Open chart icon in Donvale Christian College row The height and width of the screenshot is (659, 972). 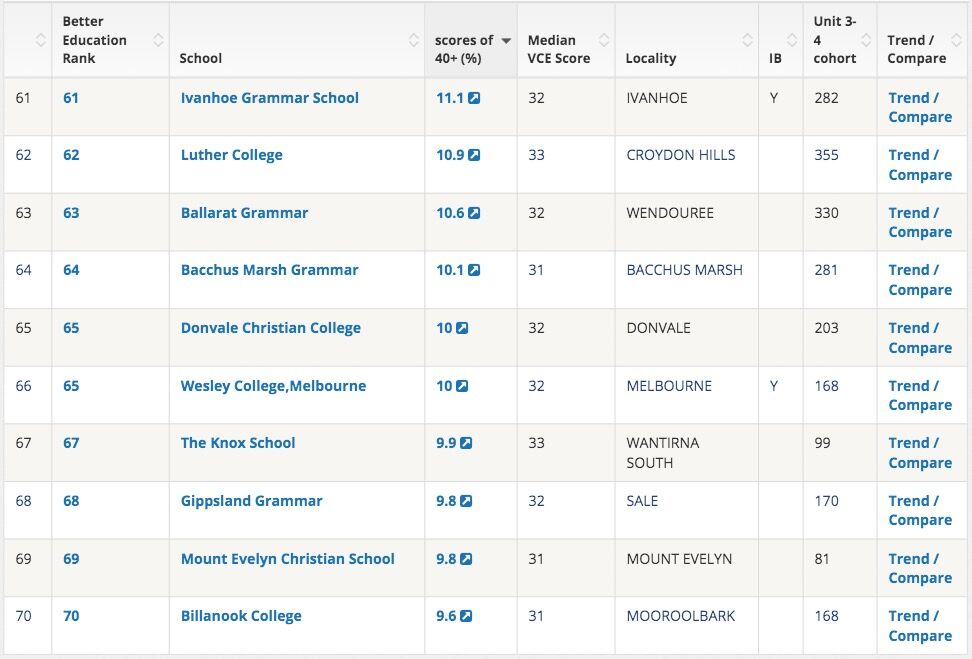coord(462,329)
